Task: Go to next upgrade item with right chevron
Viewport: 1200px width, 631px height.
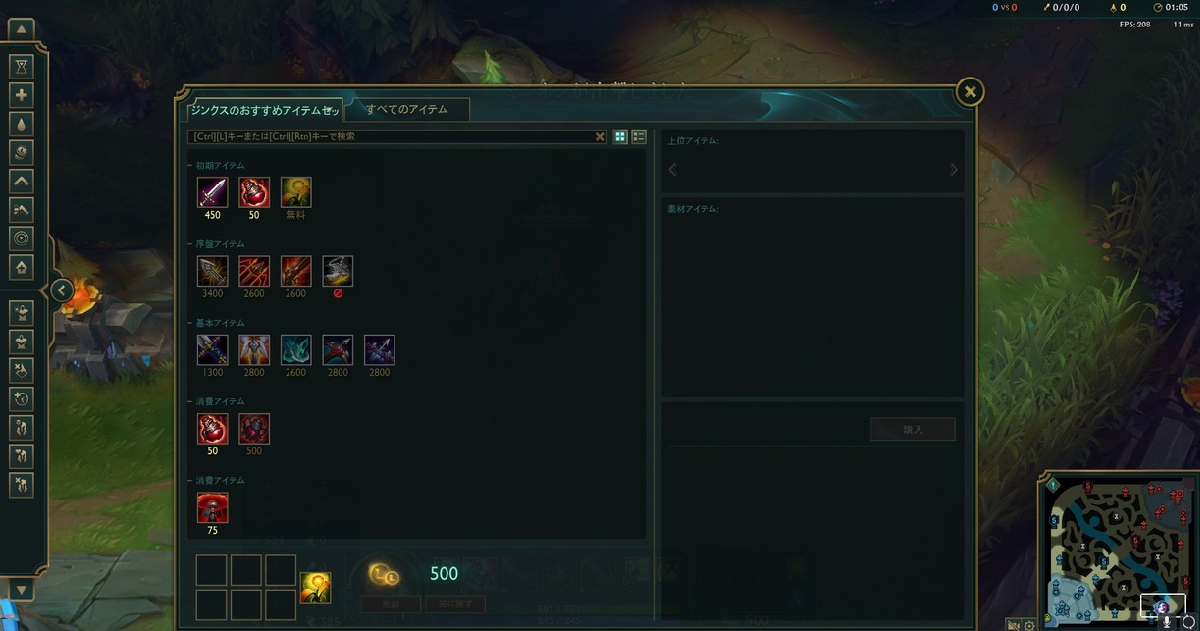Action: pos(953,170)
